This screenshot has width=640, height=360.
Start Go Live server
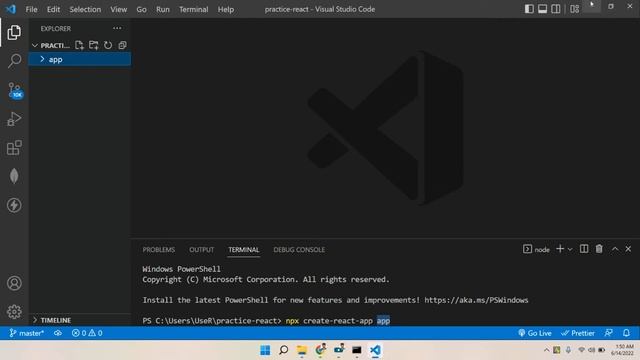(x=535, y=333)
